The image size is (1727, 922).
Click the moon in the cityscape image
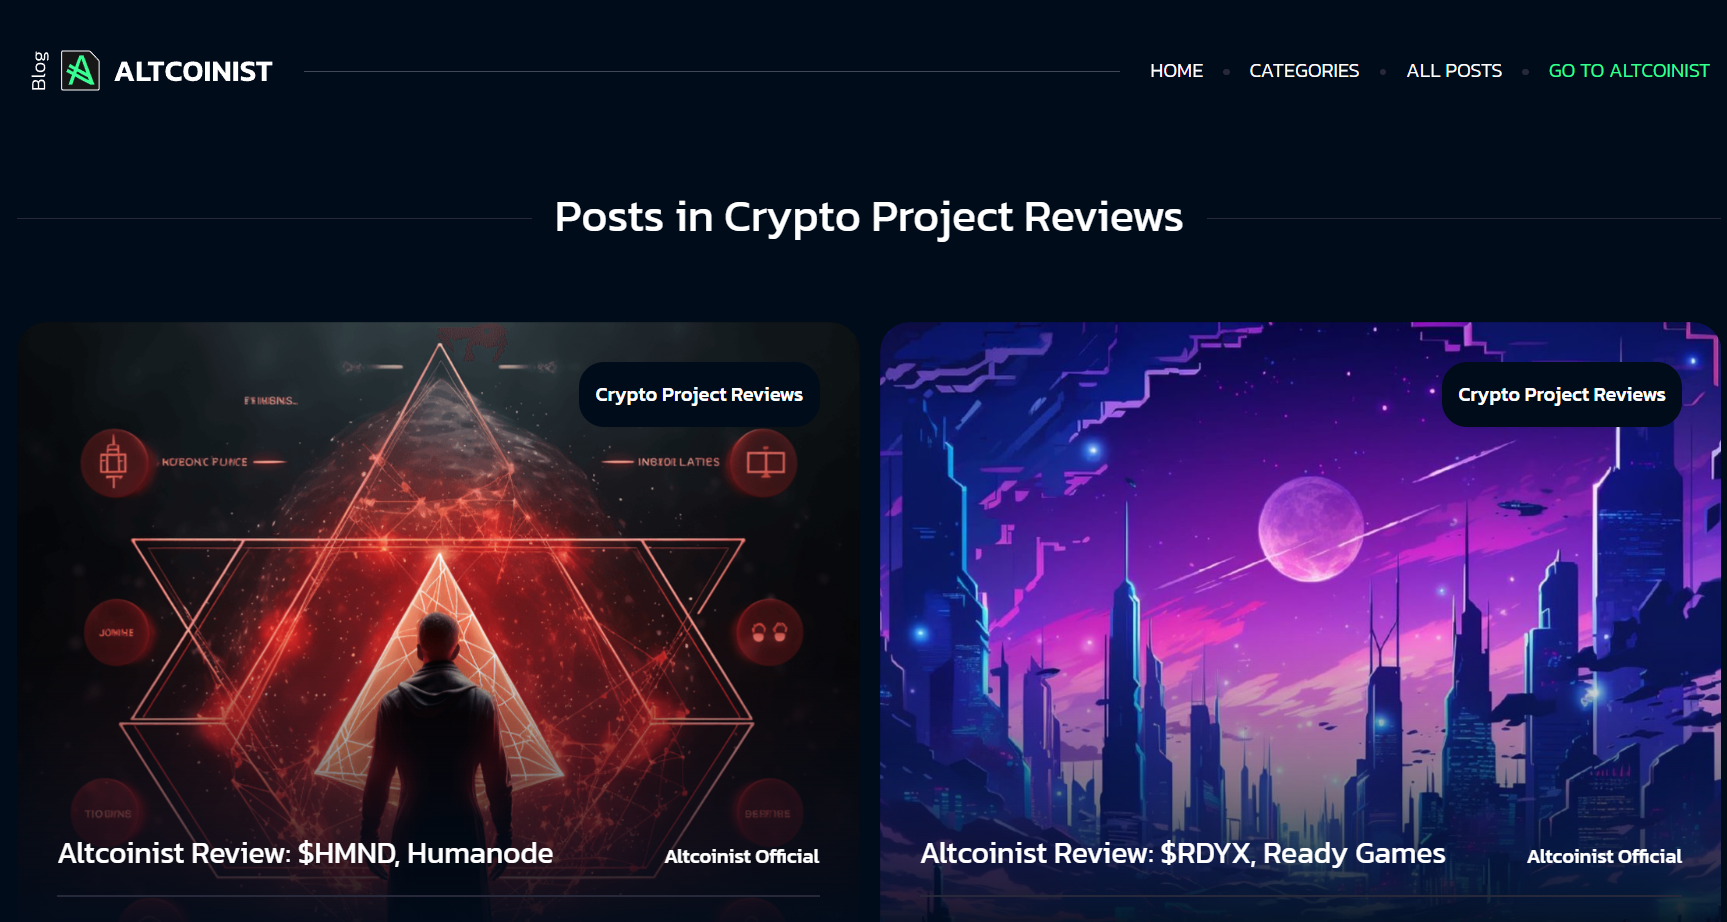coord(1311,529)
